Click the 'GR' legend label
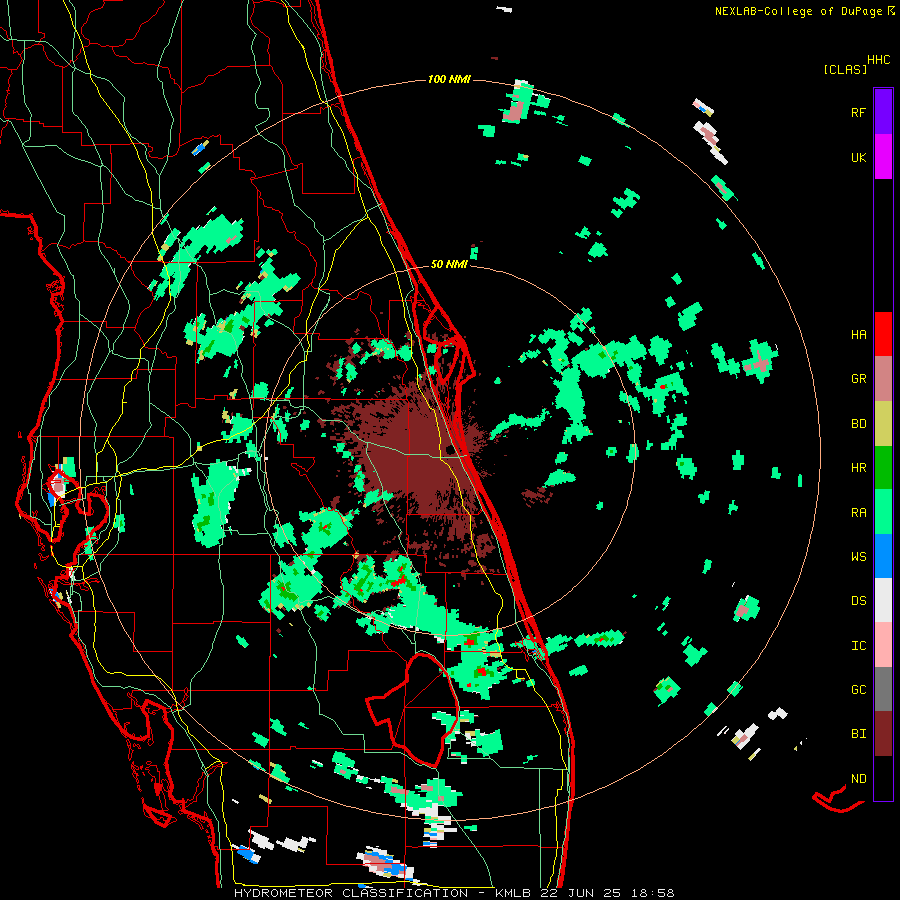 [858, 379]
